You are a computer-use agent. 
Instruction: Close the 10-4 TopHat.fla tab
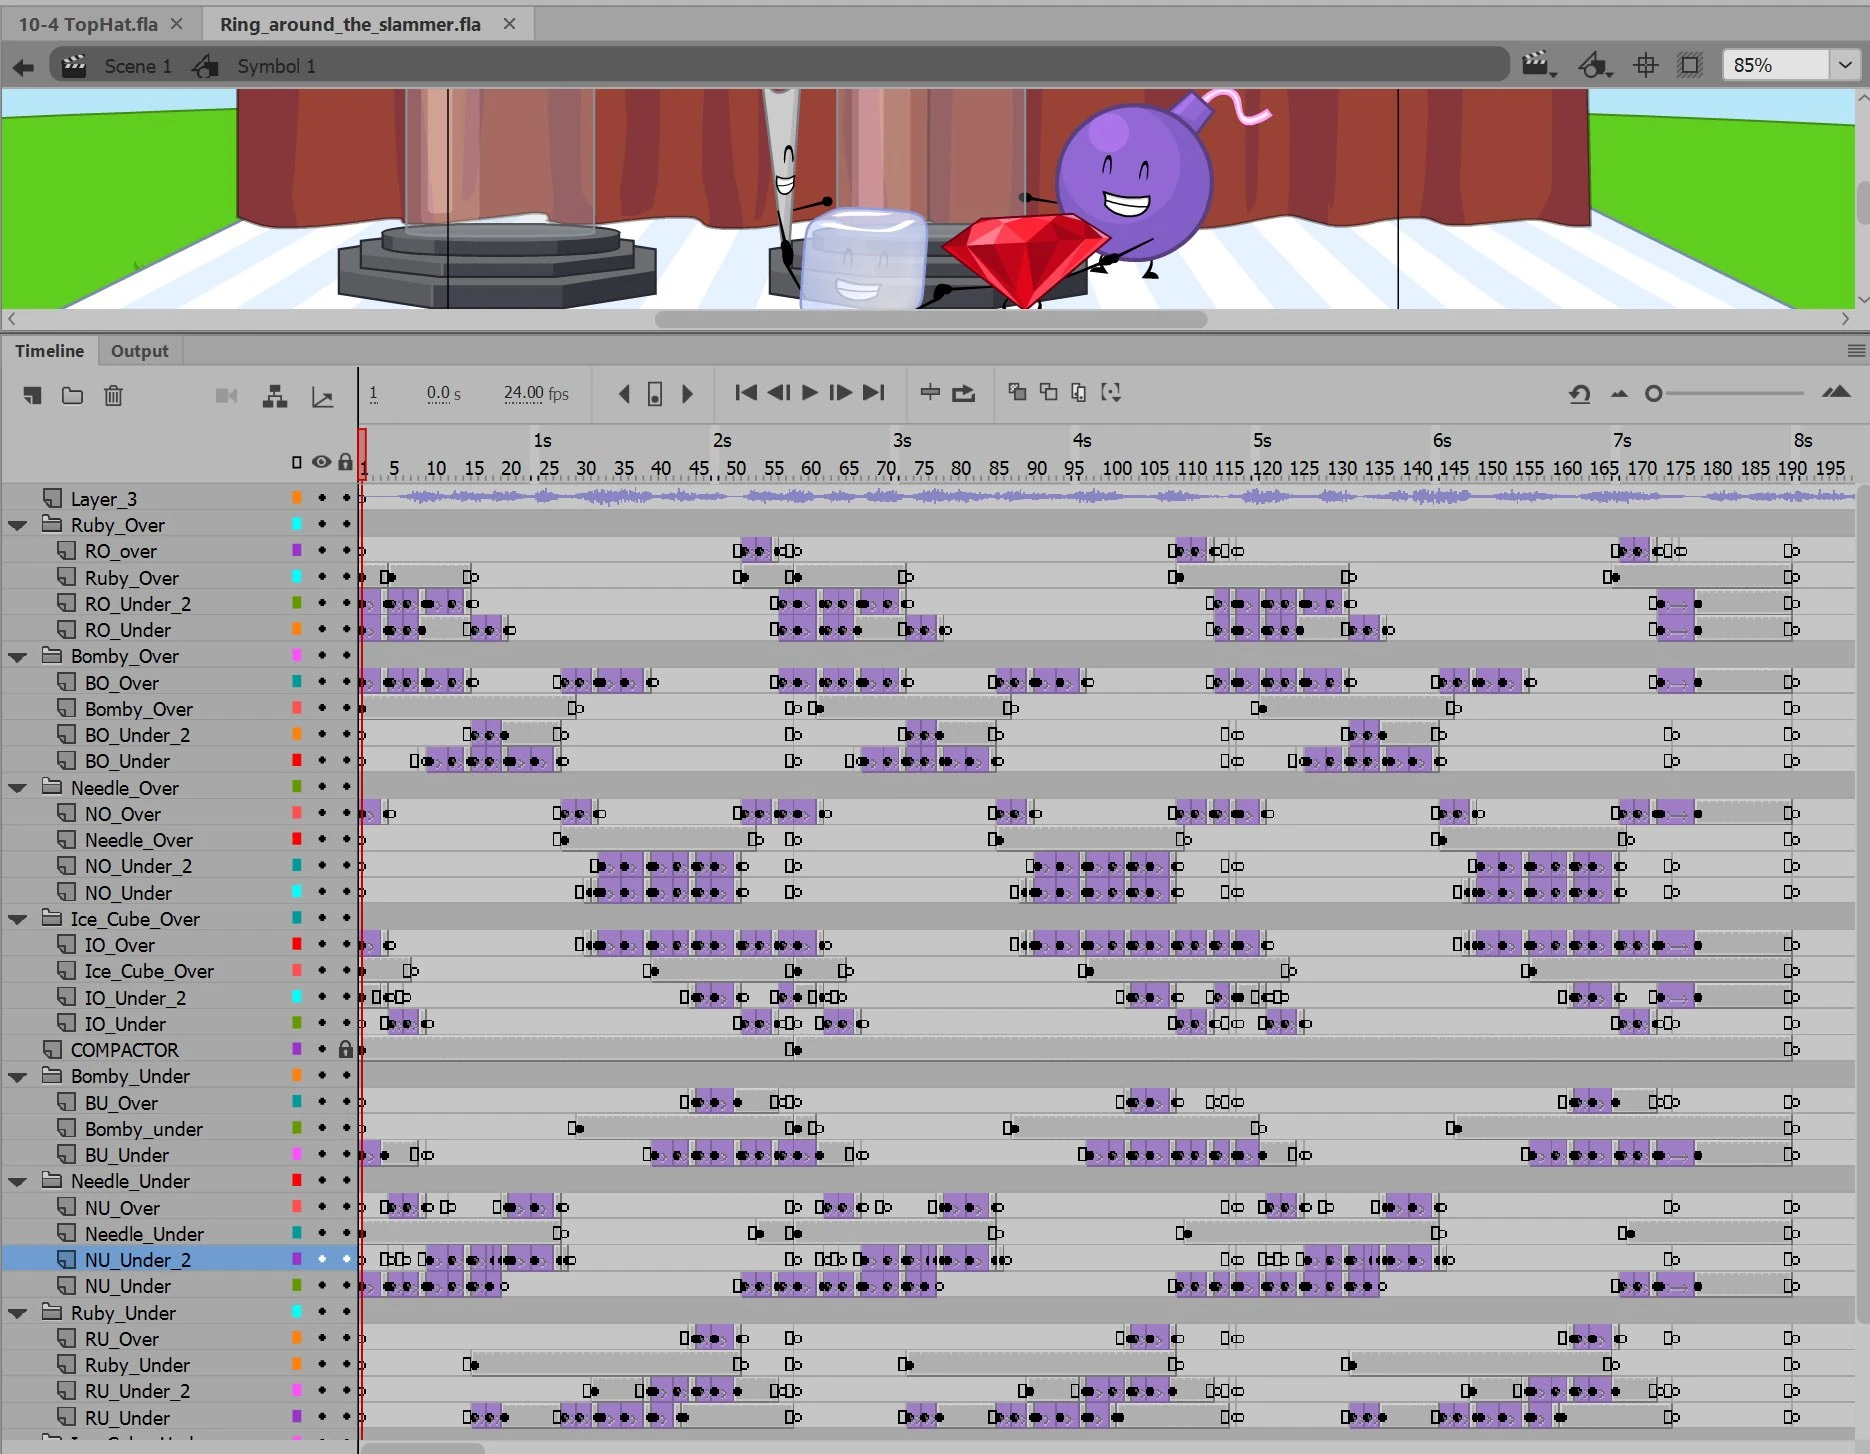(177, 24)
